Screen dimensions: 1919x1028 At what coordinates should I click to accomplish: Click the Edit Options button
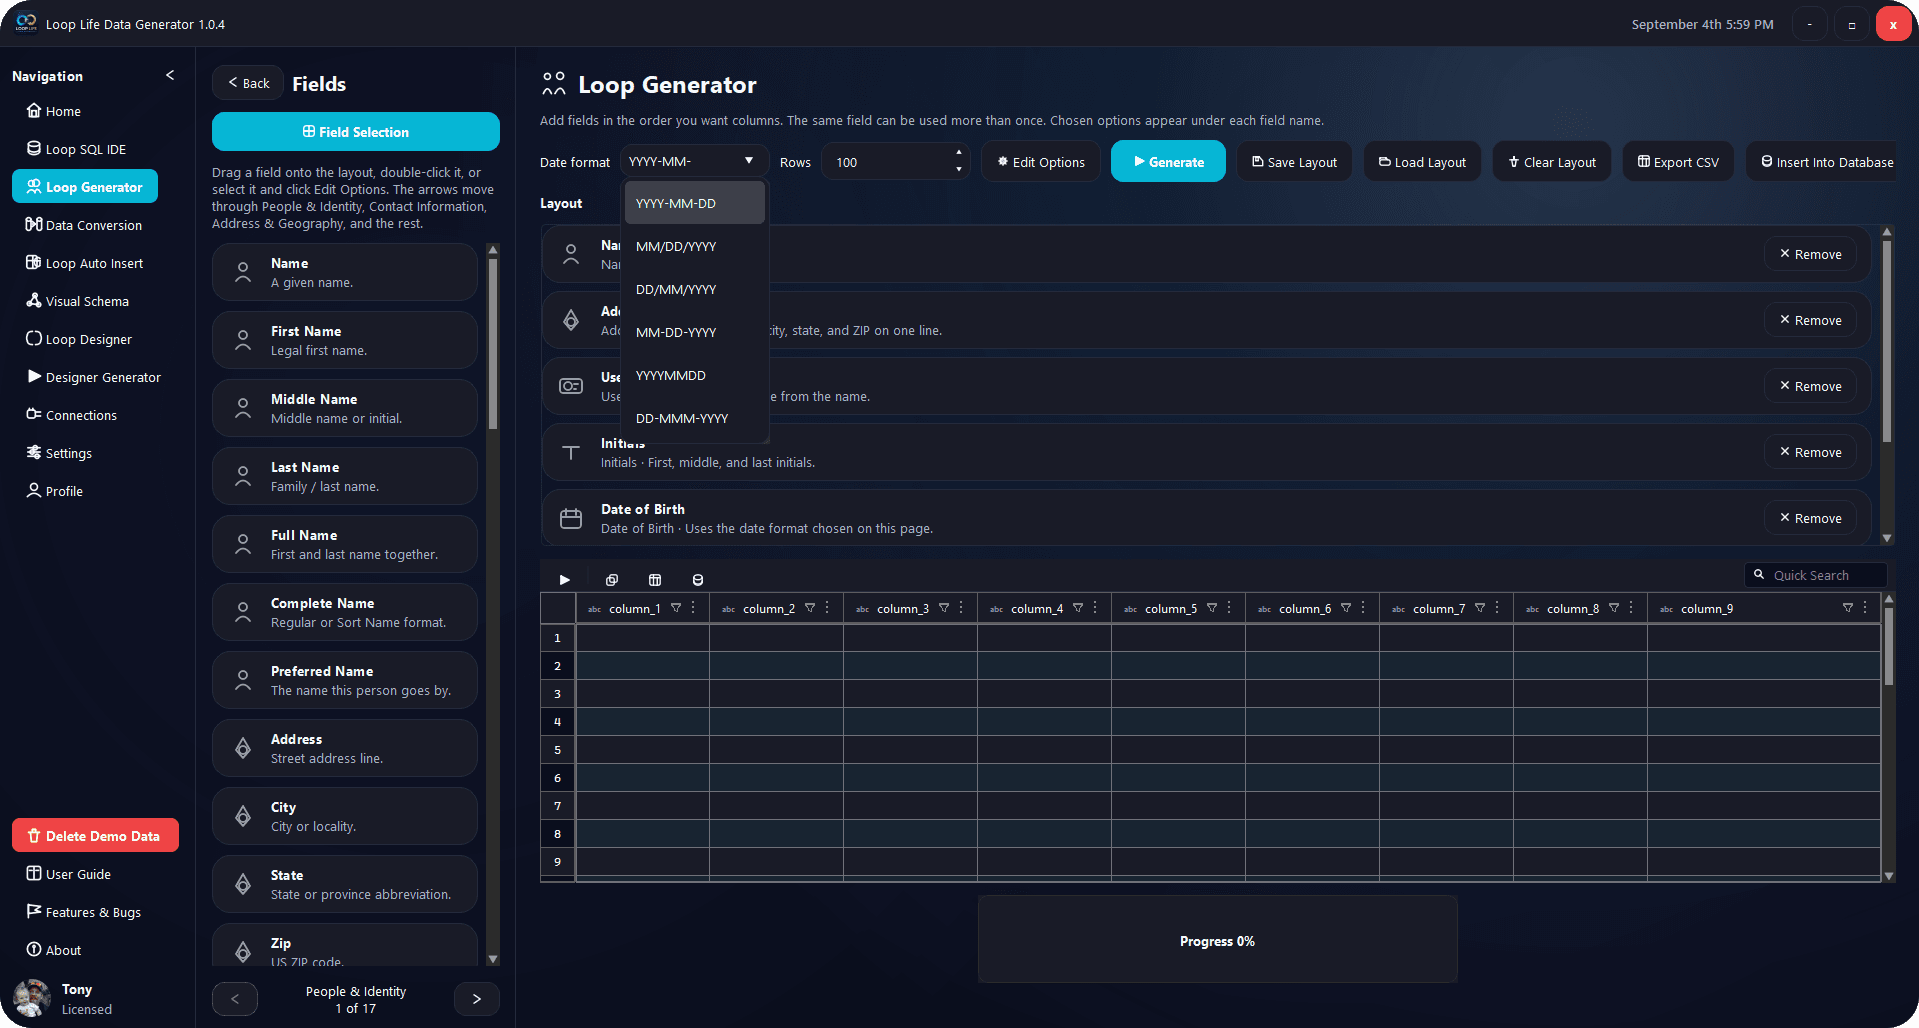pos(1041,161)
